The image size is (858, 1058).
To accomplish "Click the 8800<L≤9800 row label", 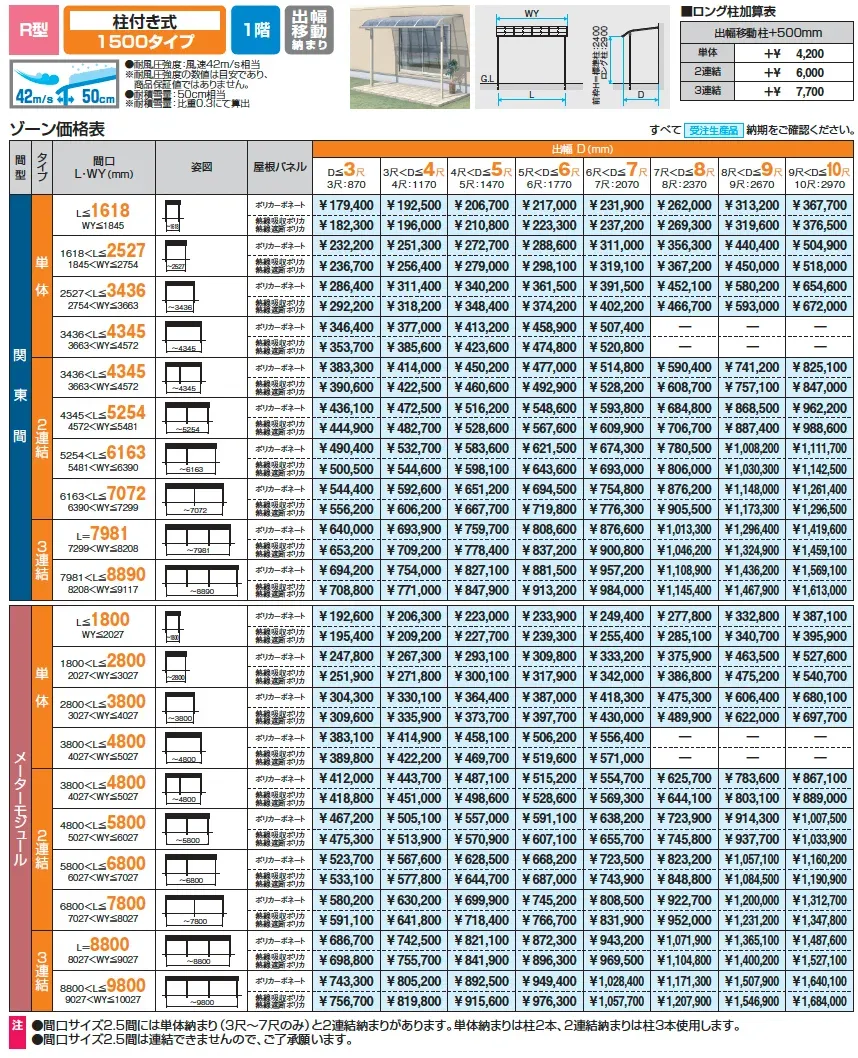I will pyautogui.click(x=103, y=991).
